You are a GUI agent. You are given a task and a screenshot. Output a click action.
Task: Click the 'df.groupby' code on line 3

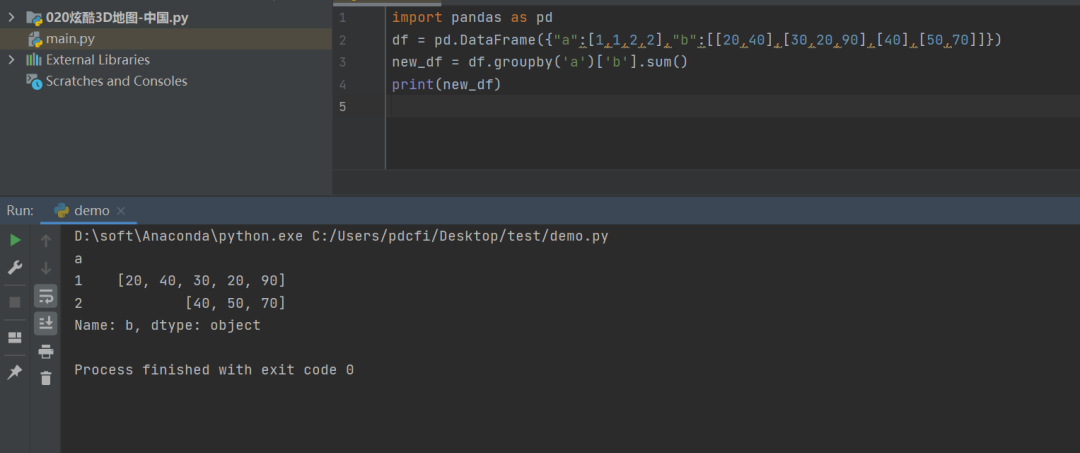pos(510,62)
